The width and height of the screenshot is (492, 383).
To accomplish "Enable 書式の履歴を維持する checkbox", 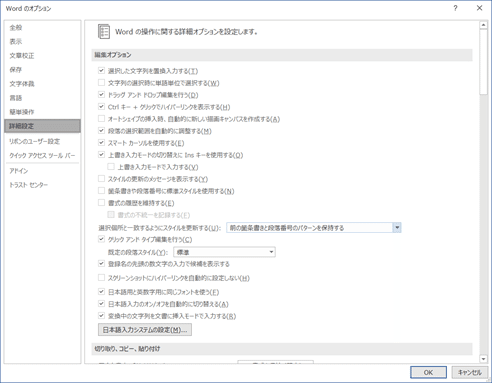I will [x=101, y=203].
